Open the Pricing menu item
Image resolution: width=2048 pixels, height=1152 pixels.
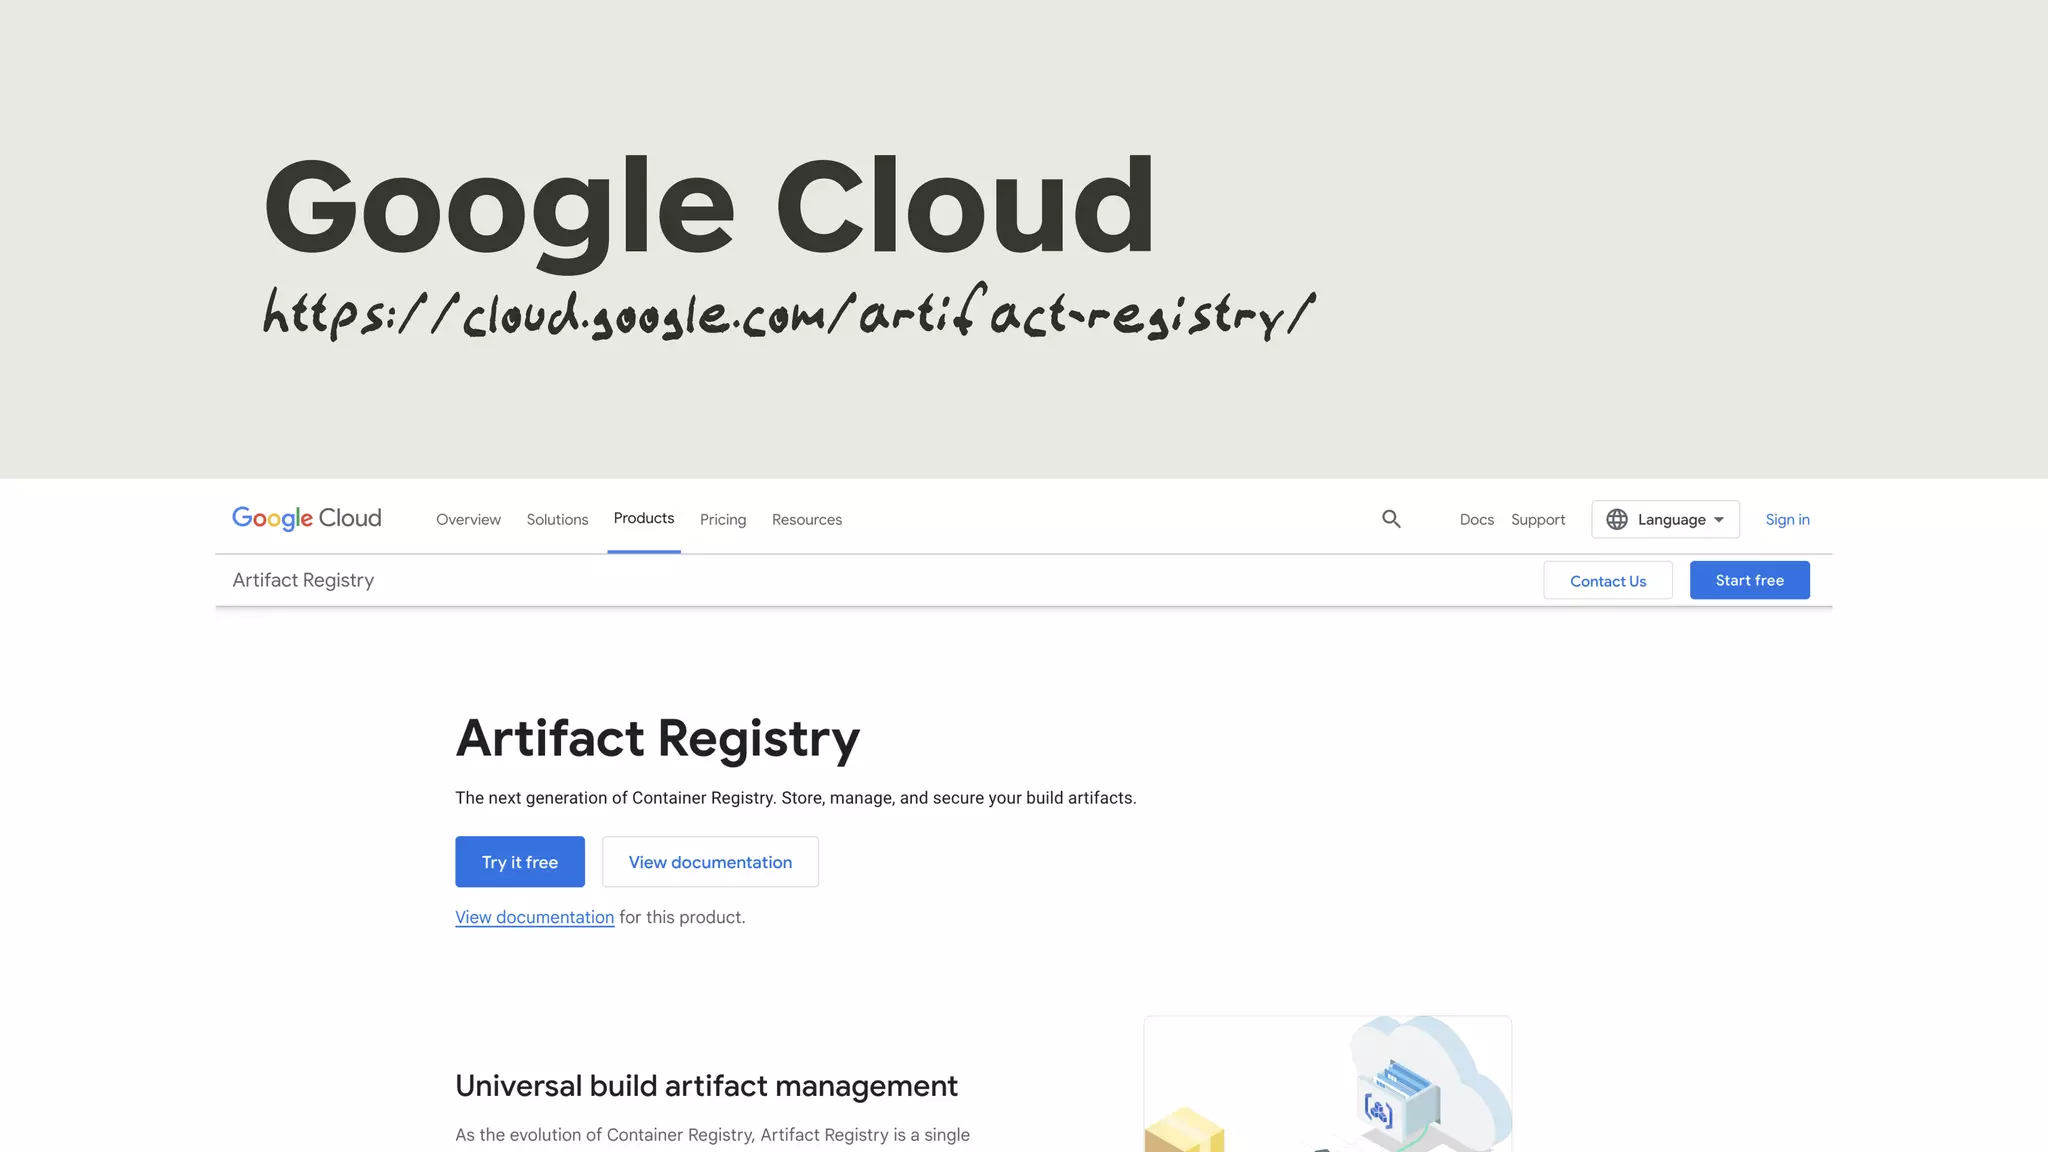pos(723,519)
